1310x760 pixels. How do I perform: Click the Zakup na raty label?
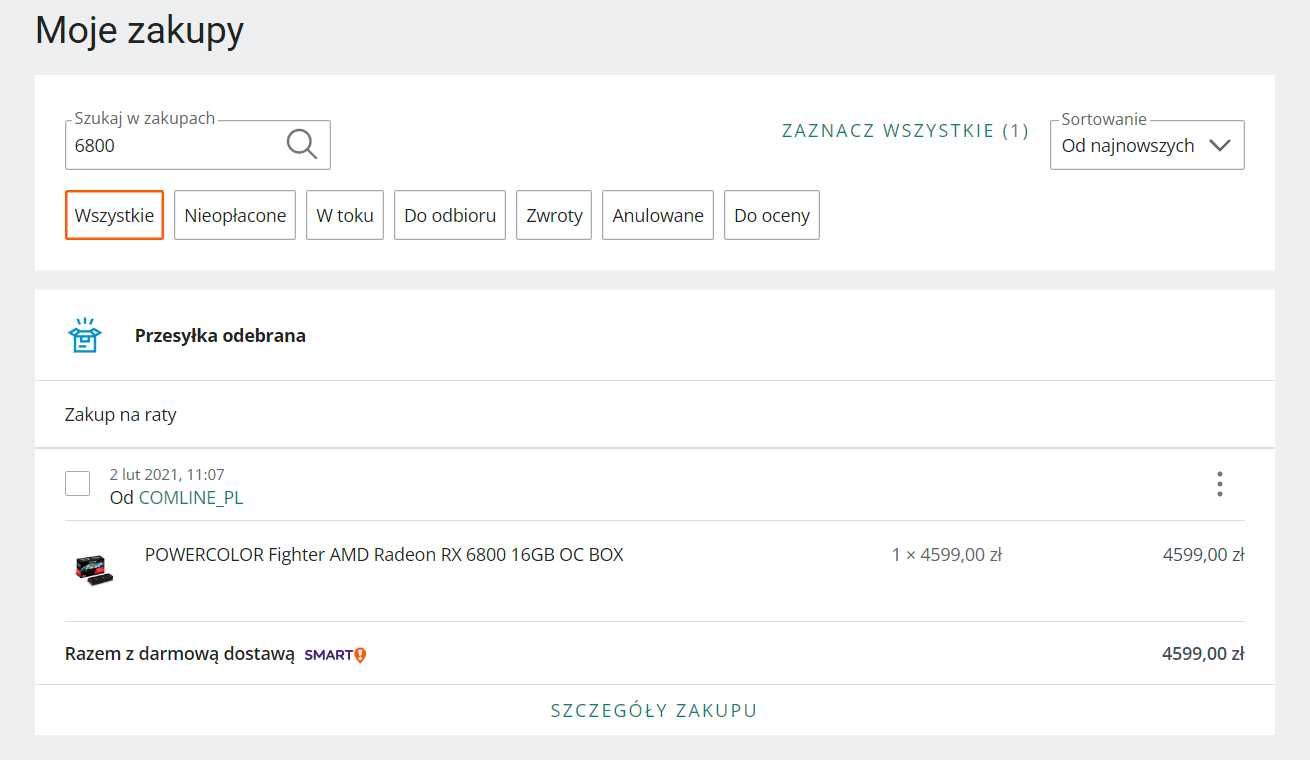click(x=121, y=414)
